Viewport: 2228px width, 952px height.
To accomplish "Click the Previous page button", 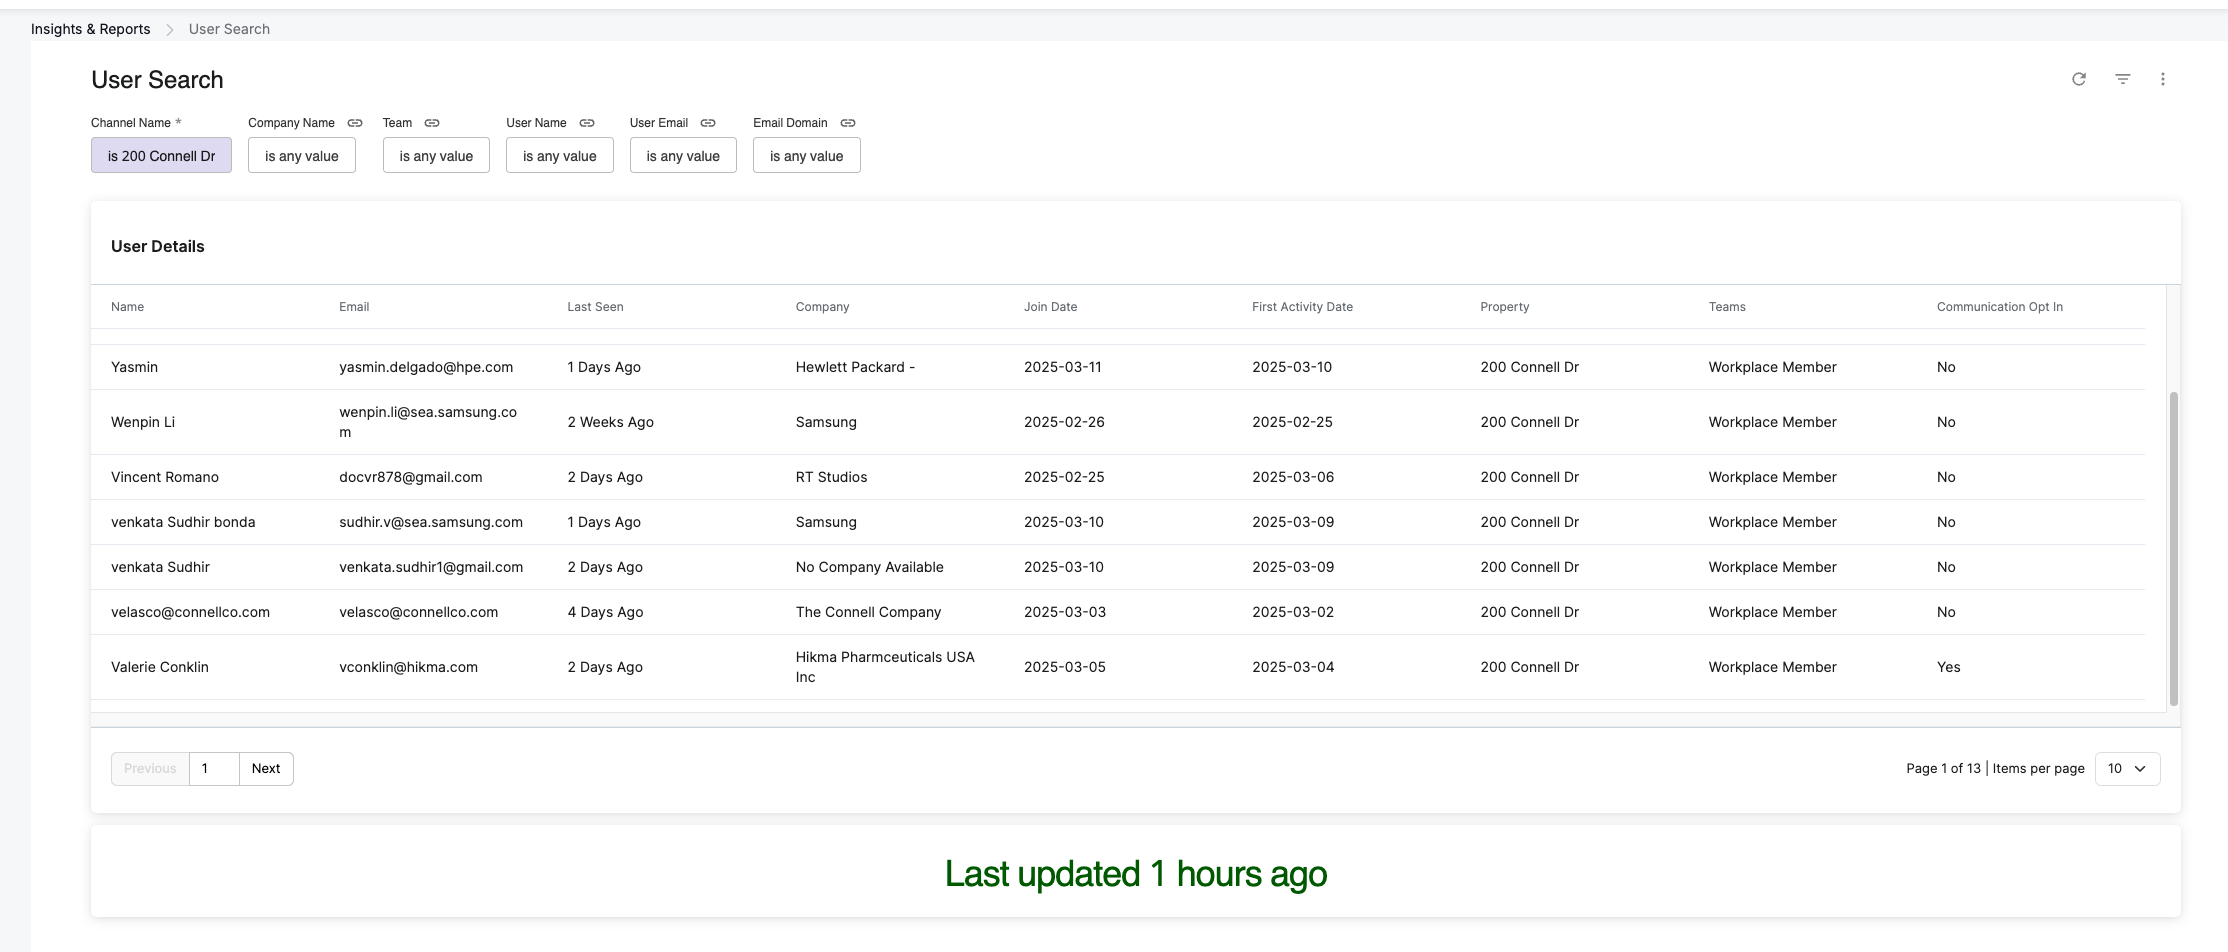I will coord(150,769).
